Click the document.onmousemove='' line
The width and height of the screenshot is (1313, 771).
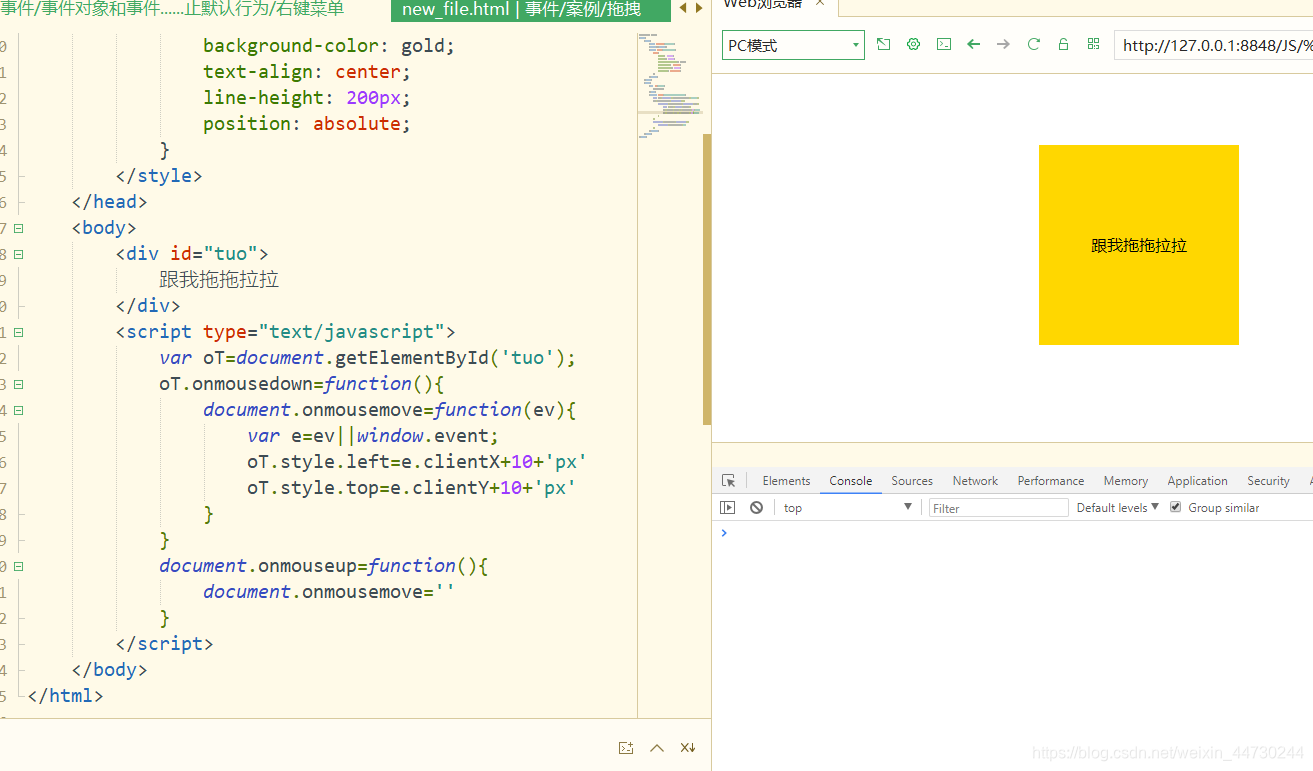329,592
